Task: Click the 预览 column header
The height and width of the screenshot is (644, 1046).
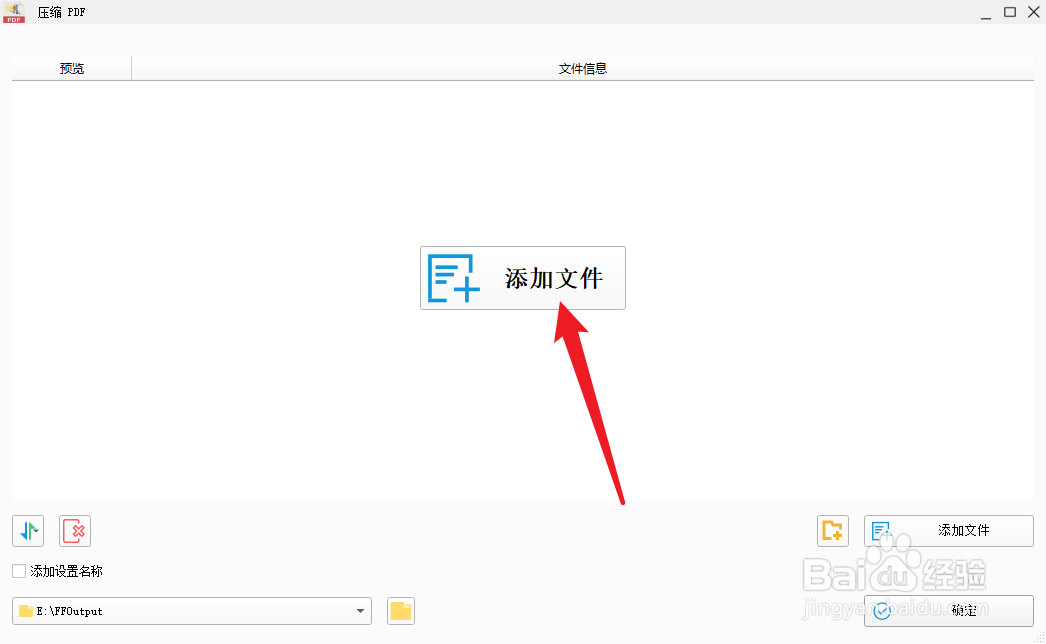Action: pos(71,68)
